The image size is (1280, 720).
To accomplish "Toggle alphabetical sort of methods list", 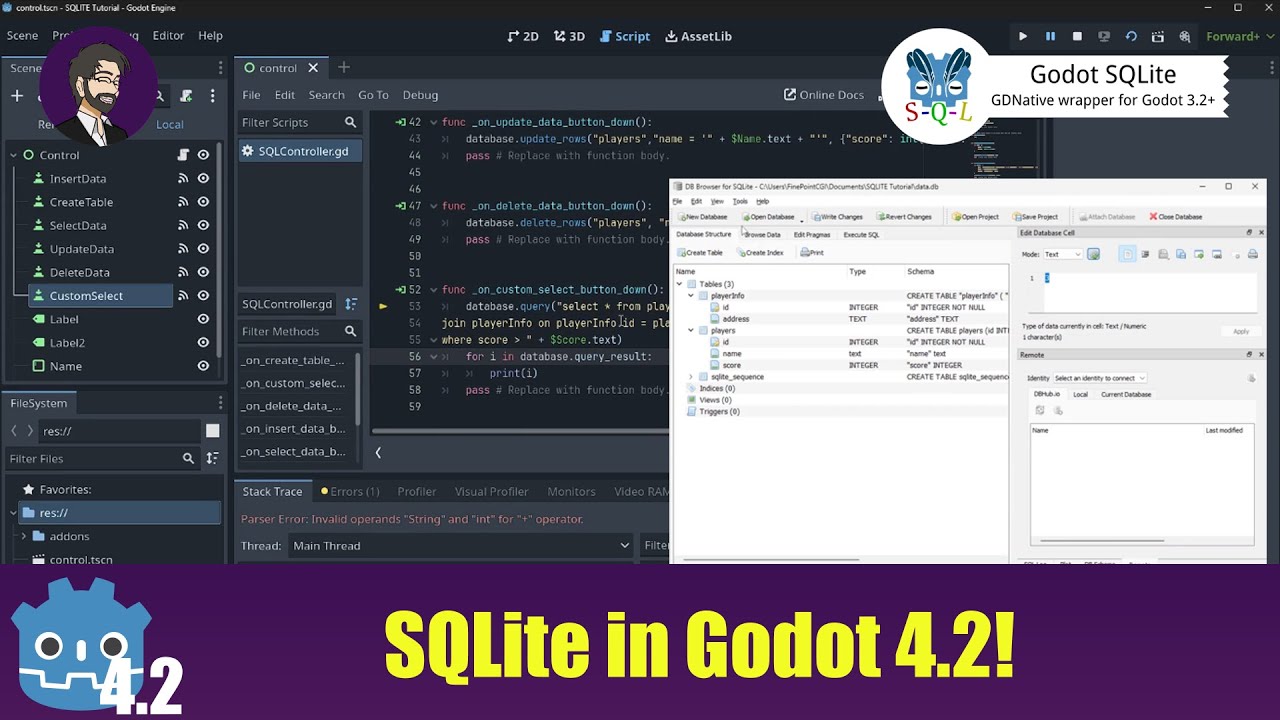I will point(351,304).
